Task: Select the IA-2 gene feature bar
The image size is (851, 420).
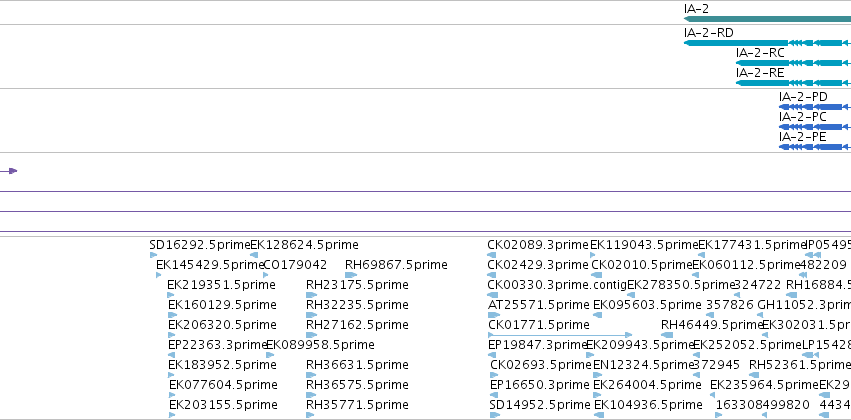Action: click(767, 19)
